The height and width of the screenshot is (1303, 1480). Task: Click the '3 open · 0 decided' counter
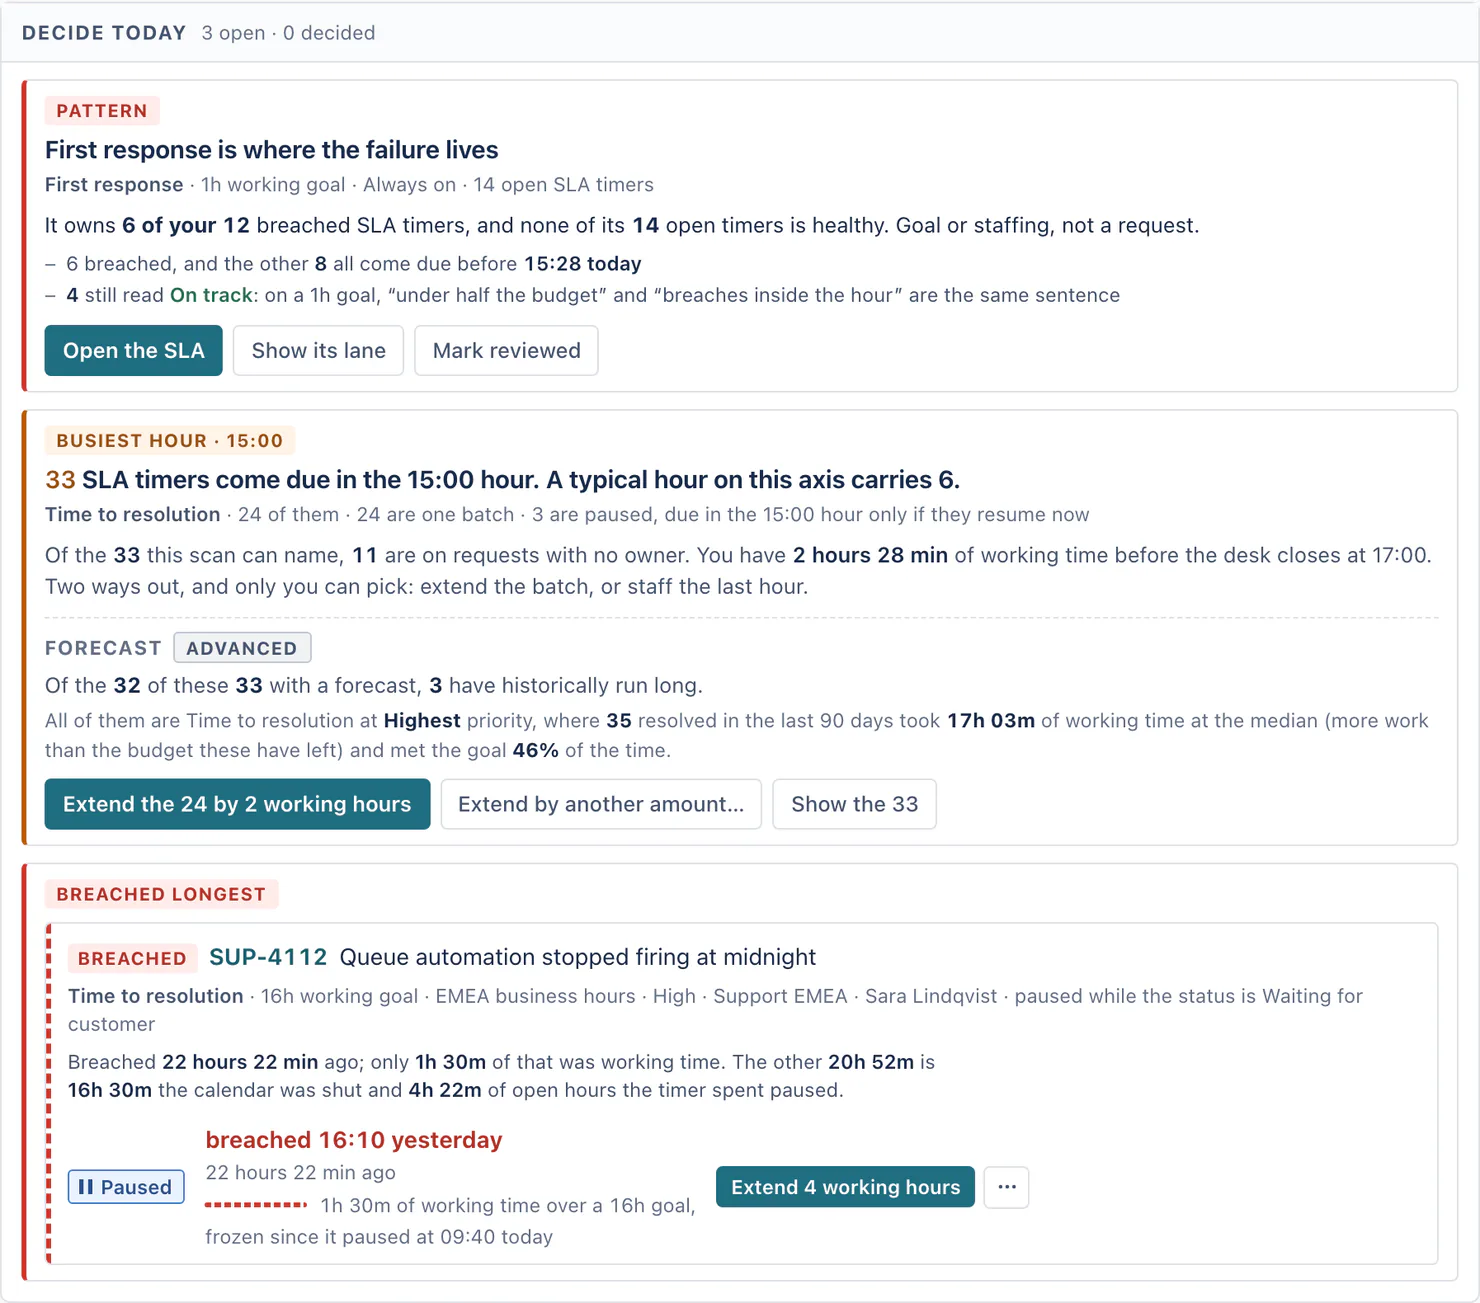click(x=289, y=33)
